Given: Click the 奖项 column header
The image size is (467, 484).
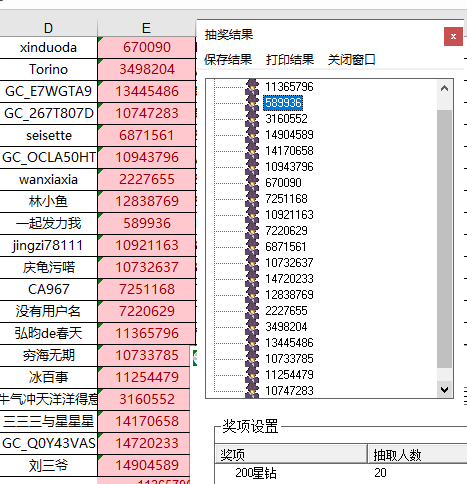Looking at the screenshot, I should [x=291, y=454].
